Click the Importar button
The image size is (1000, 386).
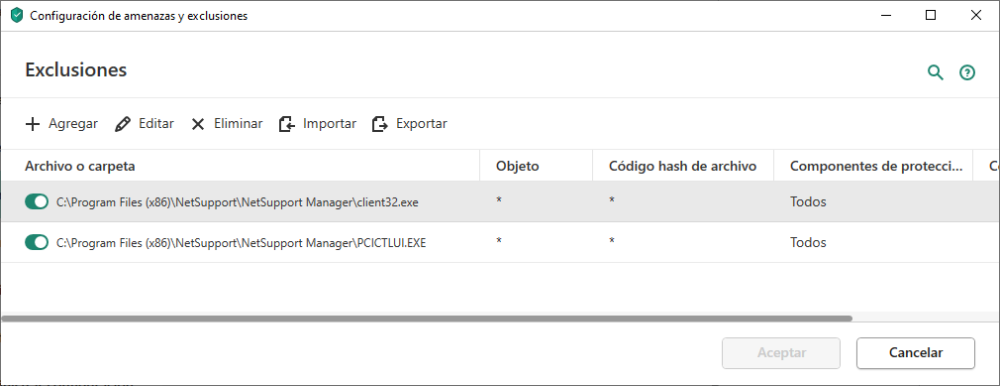click(318, 124)
